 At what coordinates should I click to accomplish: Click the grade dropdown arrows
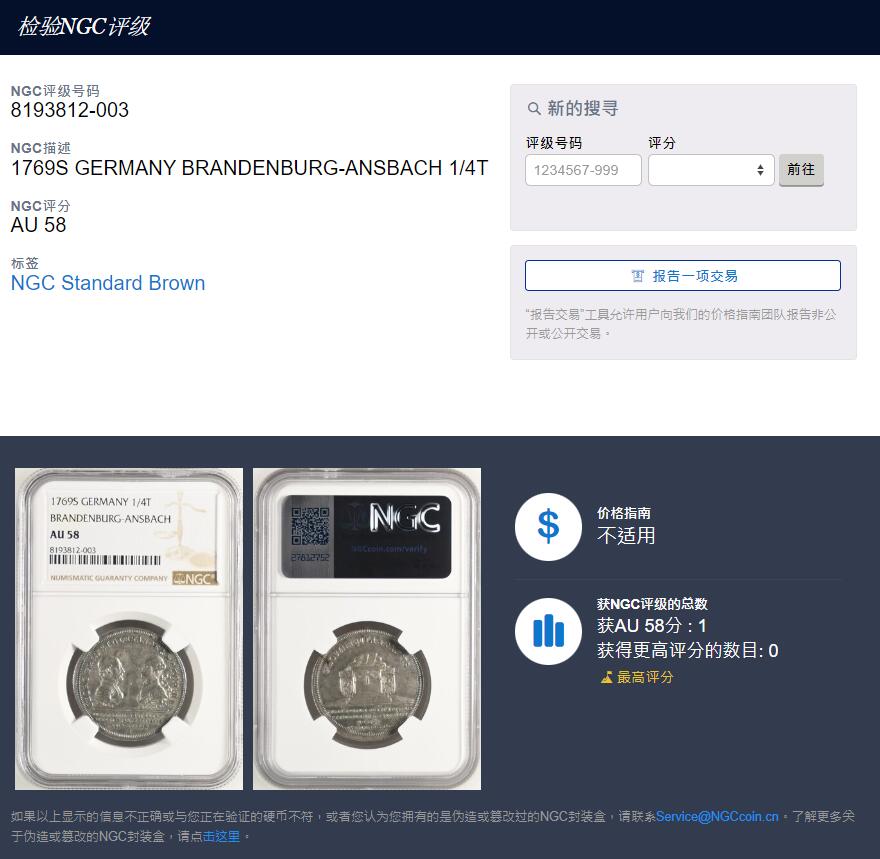(x=760, y=170)
